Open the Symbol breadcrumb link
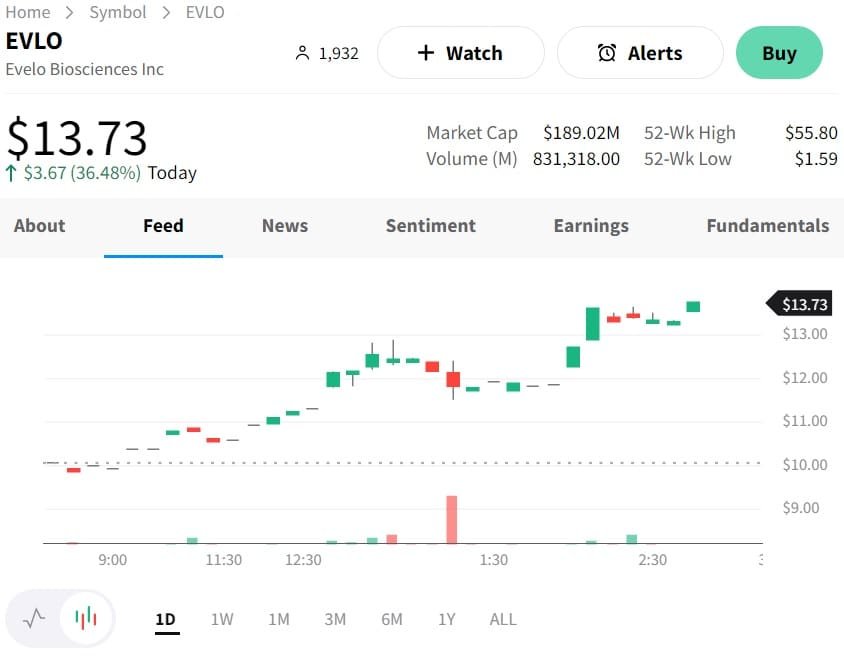This screenshot has width=844, height=656. coord(118,12)
